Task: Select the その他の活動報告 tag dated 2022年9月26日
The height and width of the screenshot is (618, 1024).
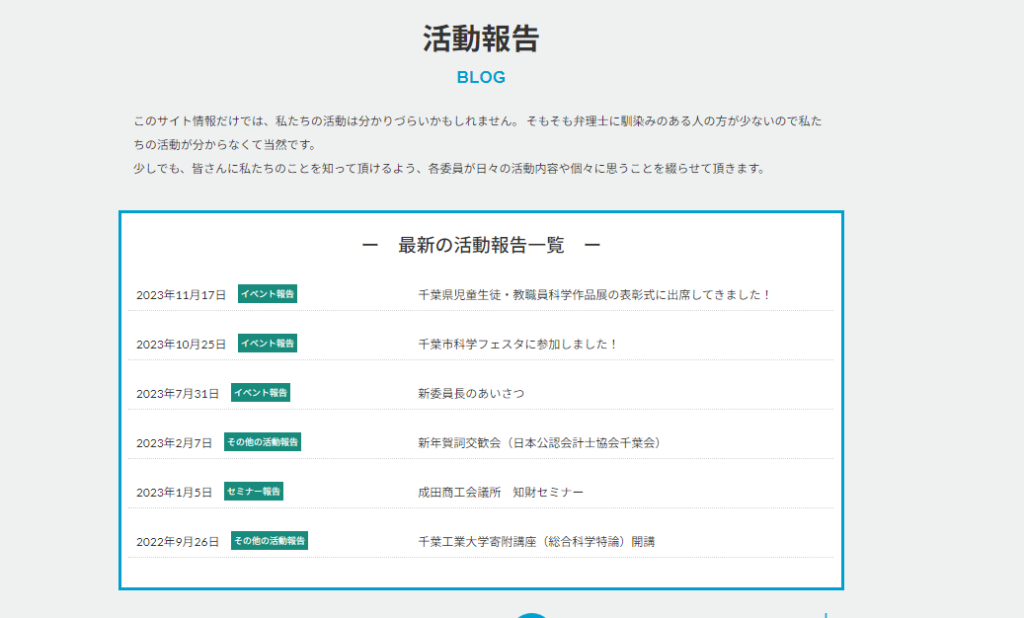Action: pos(269,541)
